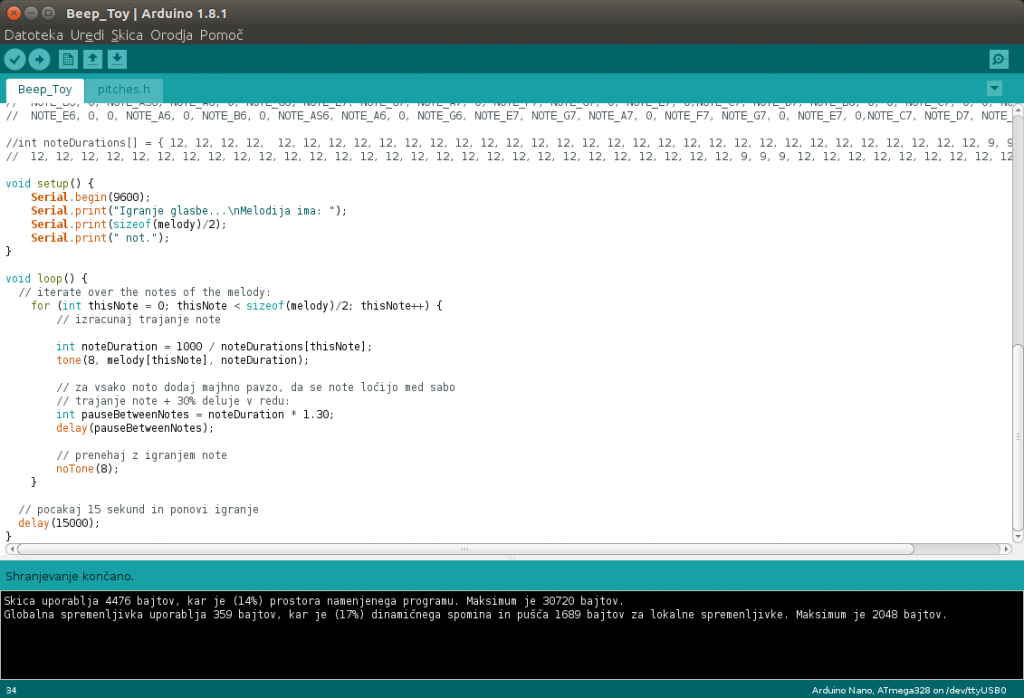Click the console divider grip handle
The width and height of the screenshot is (1024, 698).
(511, 557)
